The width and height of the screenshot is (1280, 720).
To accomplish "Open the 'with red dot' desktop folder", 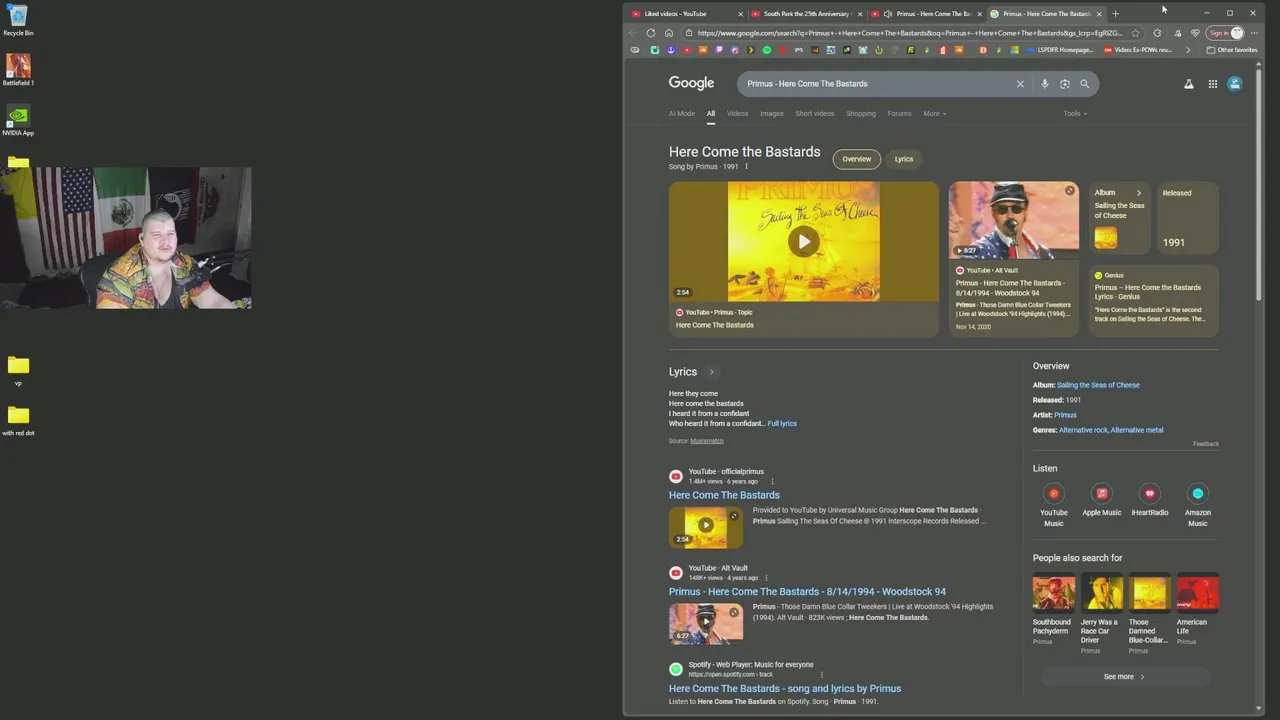I will [18, 420].
